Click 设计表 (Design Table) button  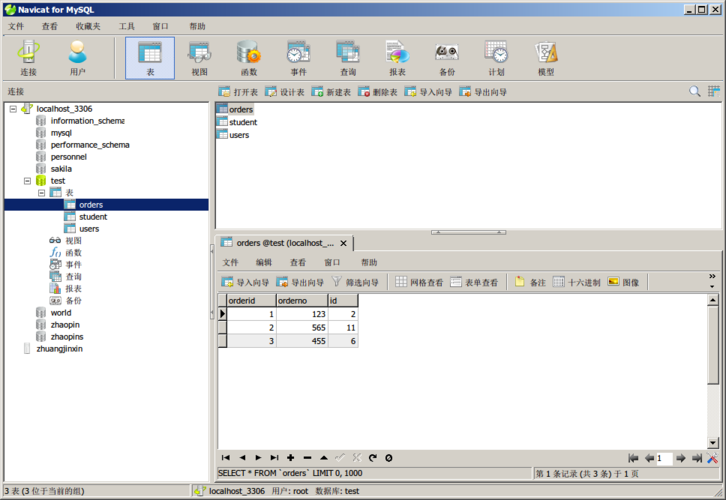[x=285, y=92]
